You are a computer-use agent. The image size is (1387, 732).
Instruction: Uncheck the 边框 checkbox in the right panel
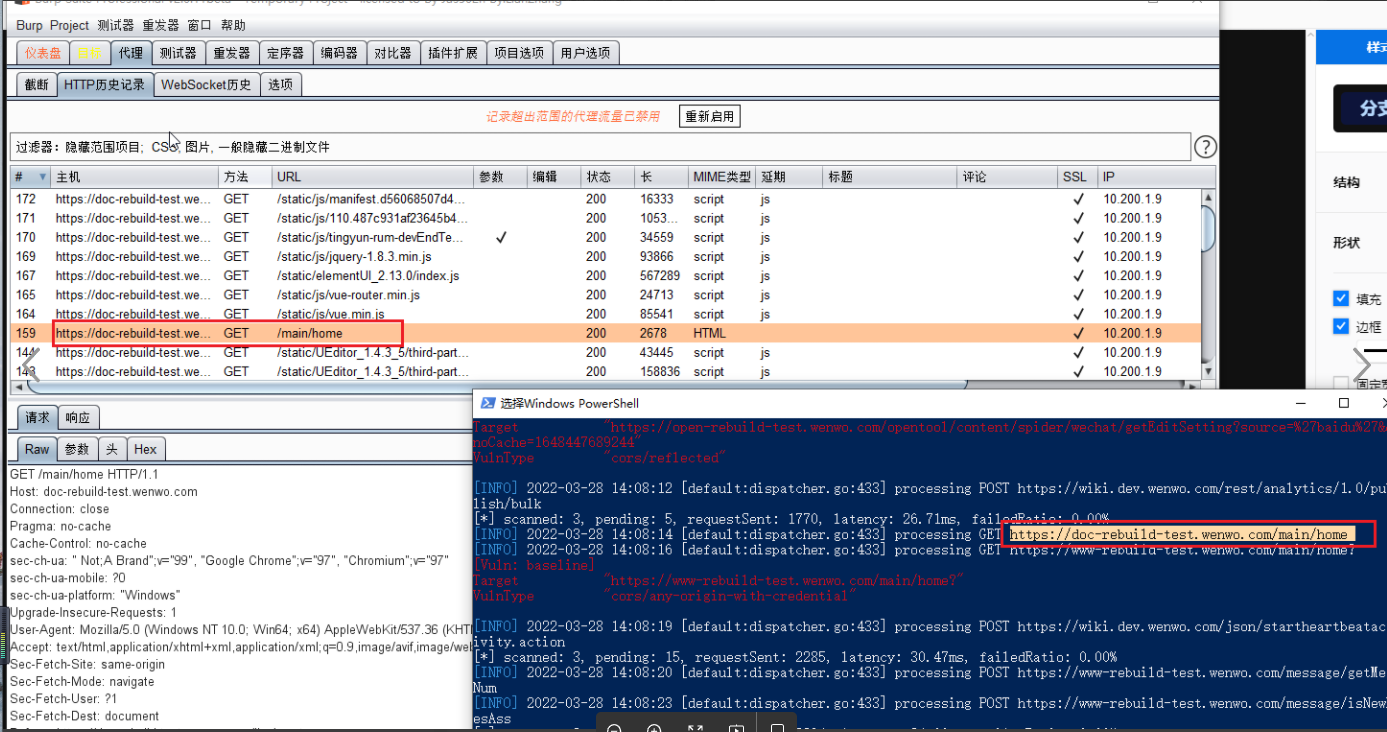click(x=1341, y=325)
